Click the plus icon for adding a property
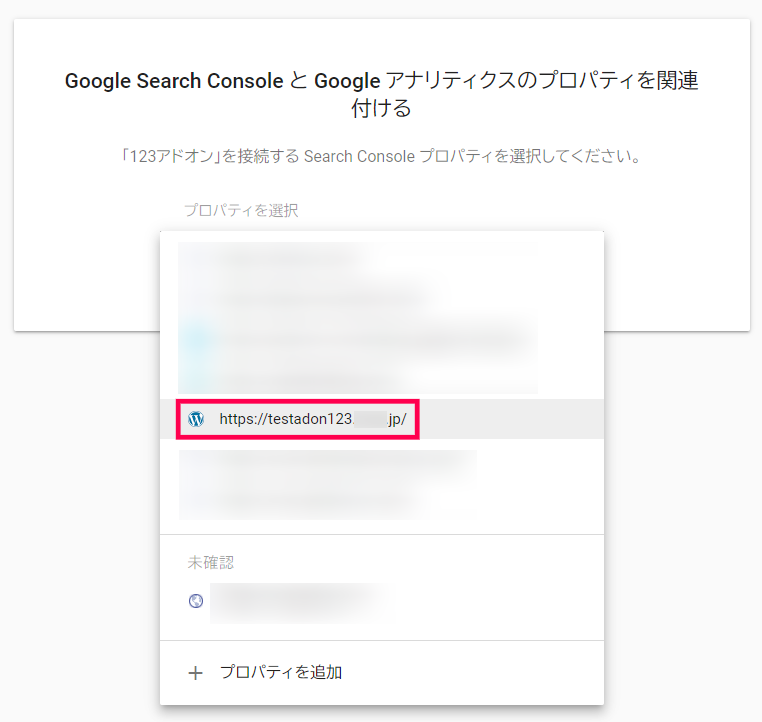 pos(195,673)
